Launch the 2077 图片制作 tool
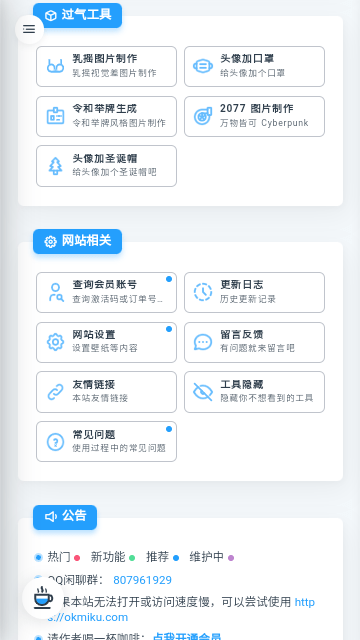Viewport: 360px width, 640px height. pos(254,116)
